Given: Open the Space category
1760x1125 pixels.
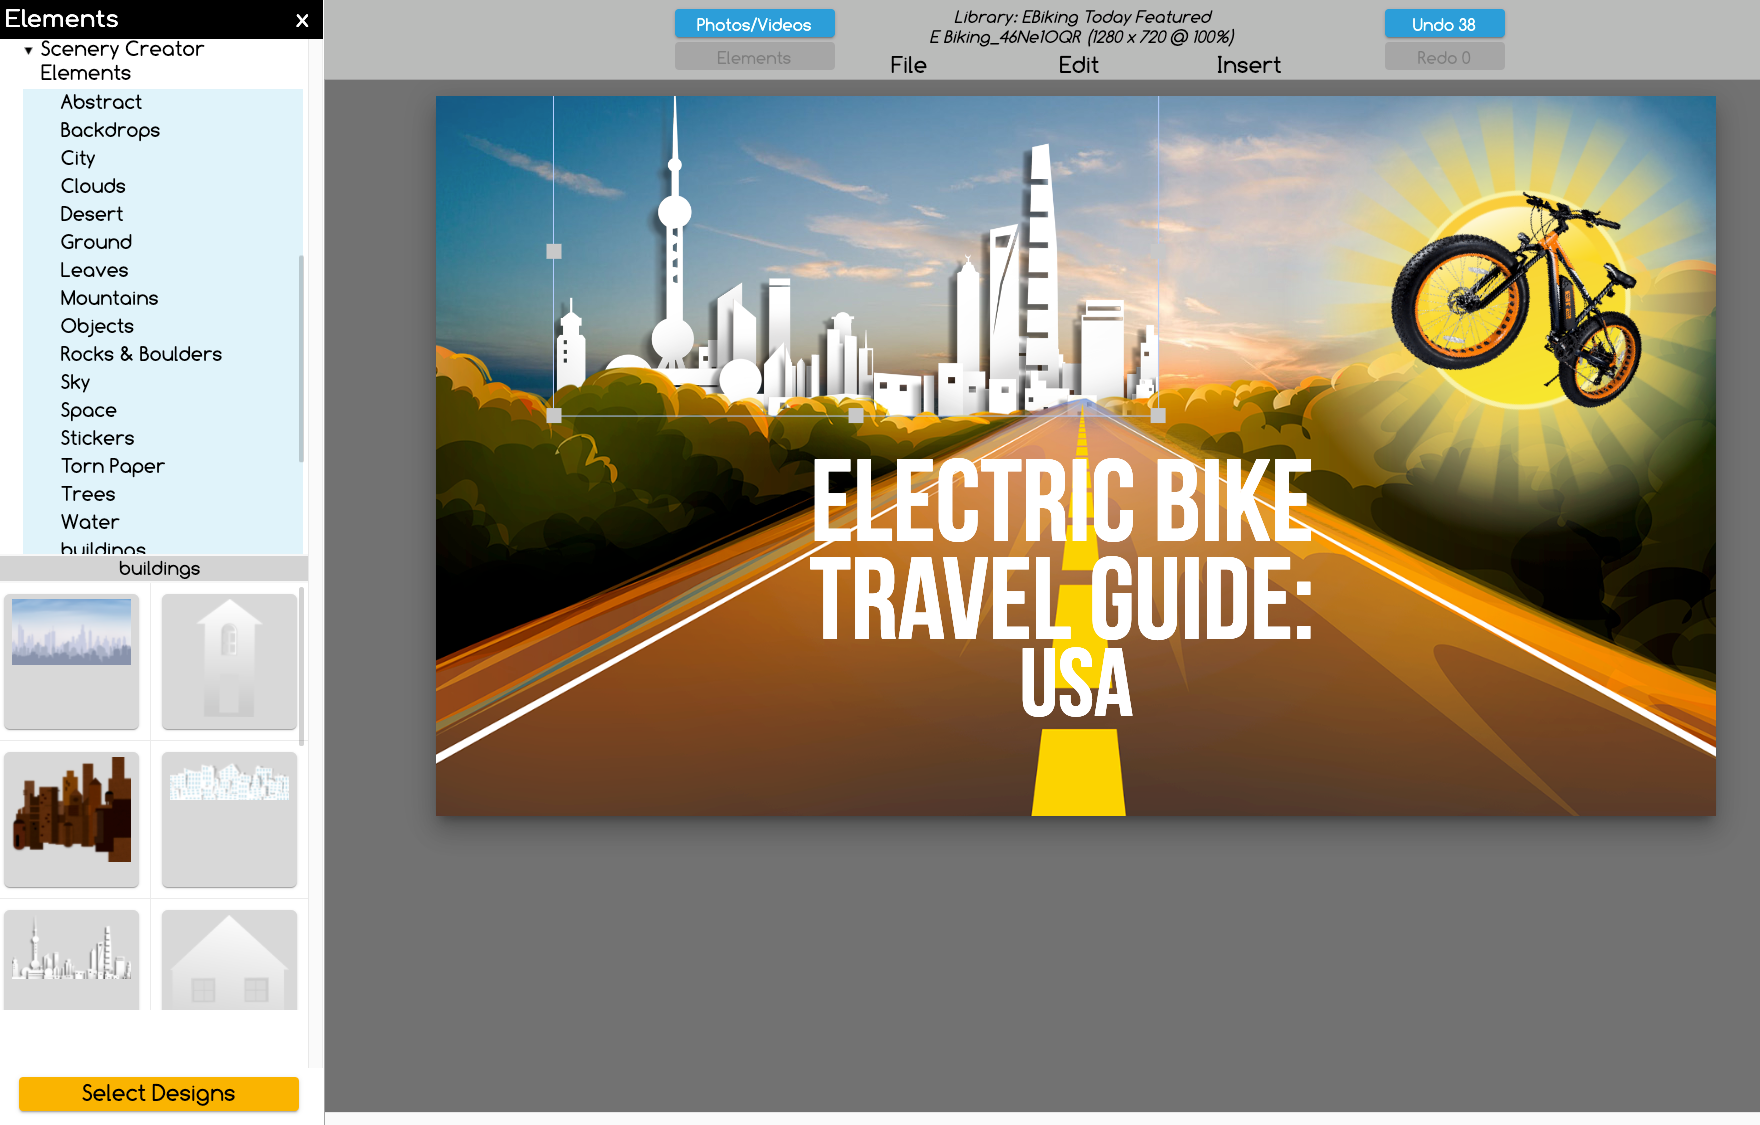Looking at the screenshot, I should 88,410.
